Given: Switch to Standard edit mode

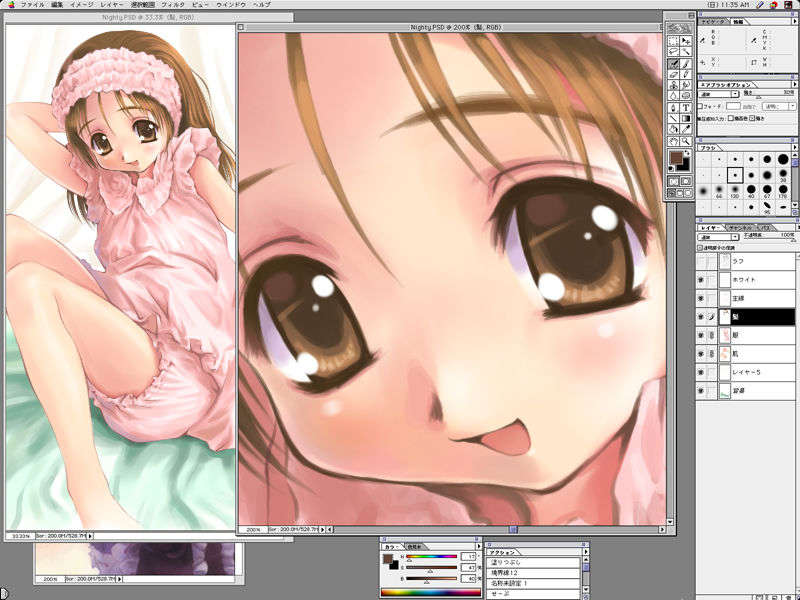Looking at the screenshot, I should point(673,181).
